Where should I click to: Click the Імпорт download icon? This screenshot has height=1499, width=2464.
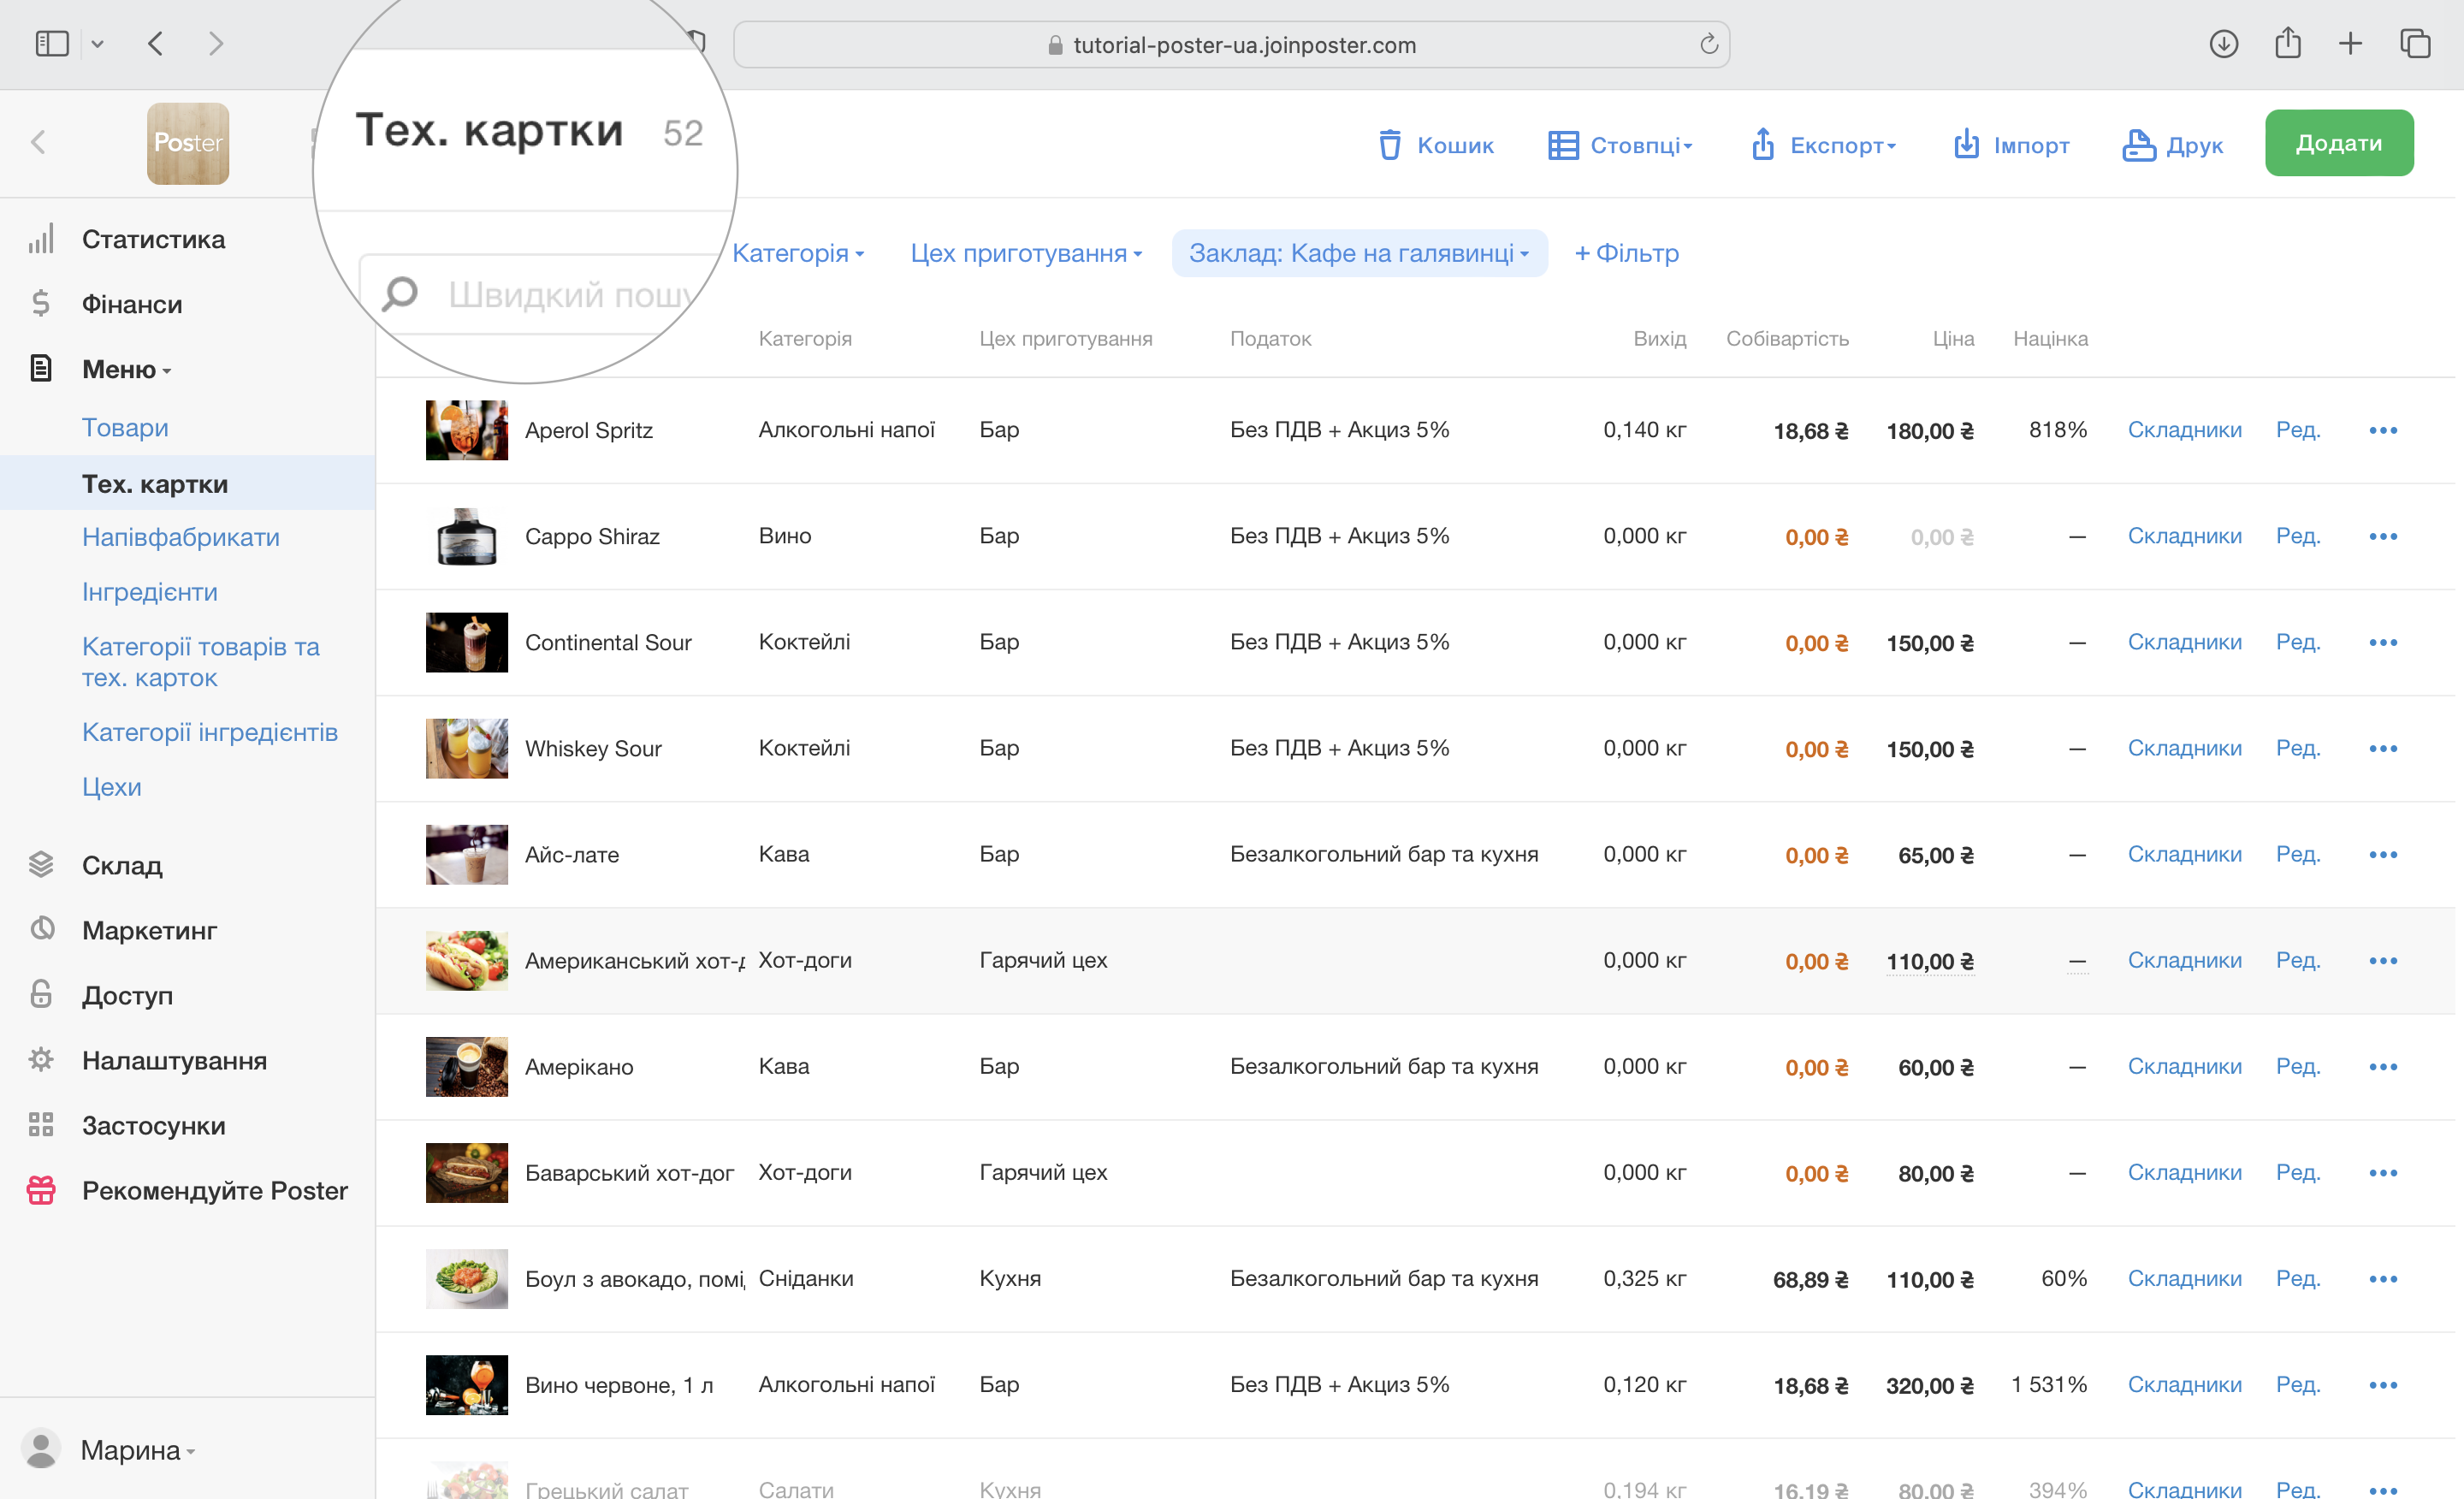(1966, 144)
